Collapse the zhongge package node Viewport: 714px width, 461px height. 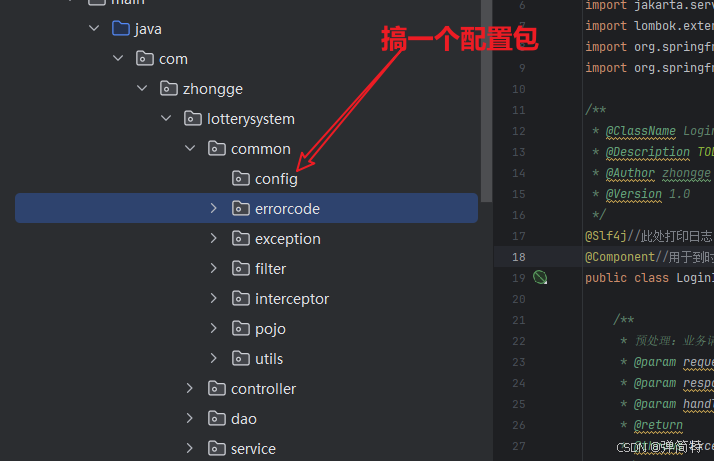click(142, 88)
